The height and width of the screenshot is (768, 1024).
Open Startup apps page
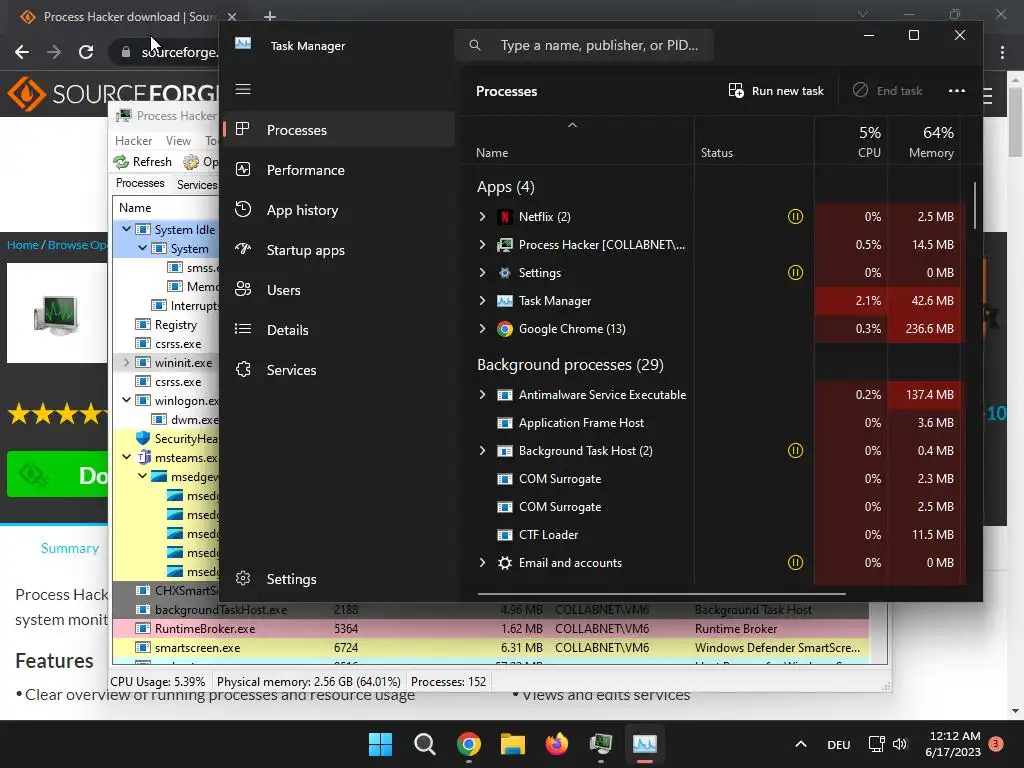click(x=338, y=249)
